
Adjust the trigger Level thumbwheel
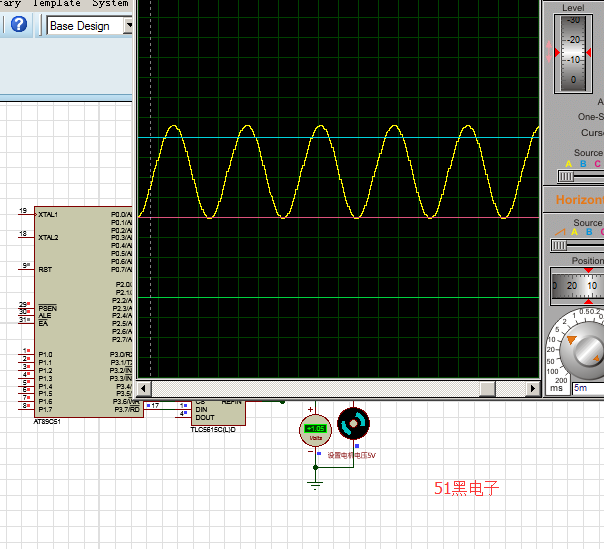click(573, 53)
